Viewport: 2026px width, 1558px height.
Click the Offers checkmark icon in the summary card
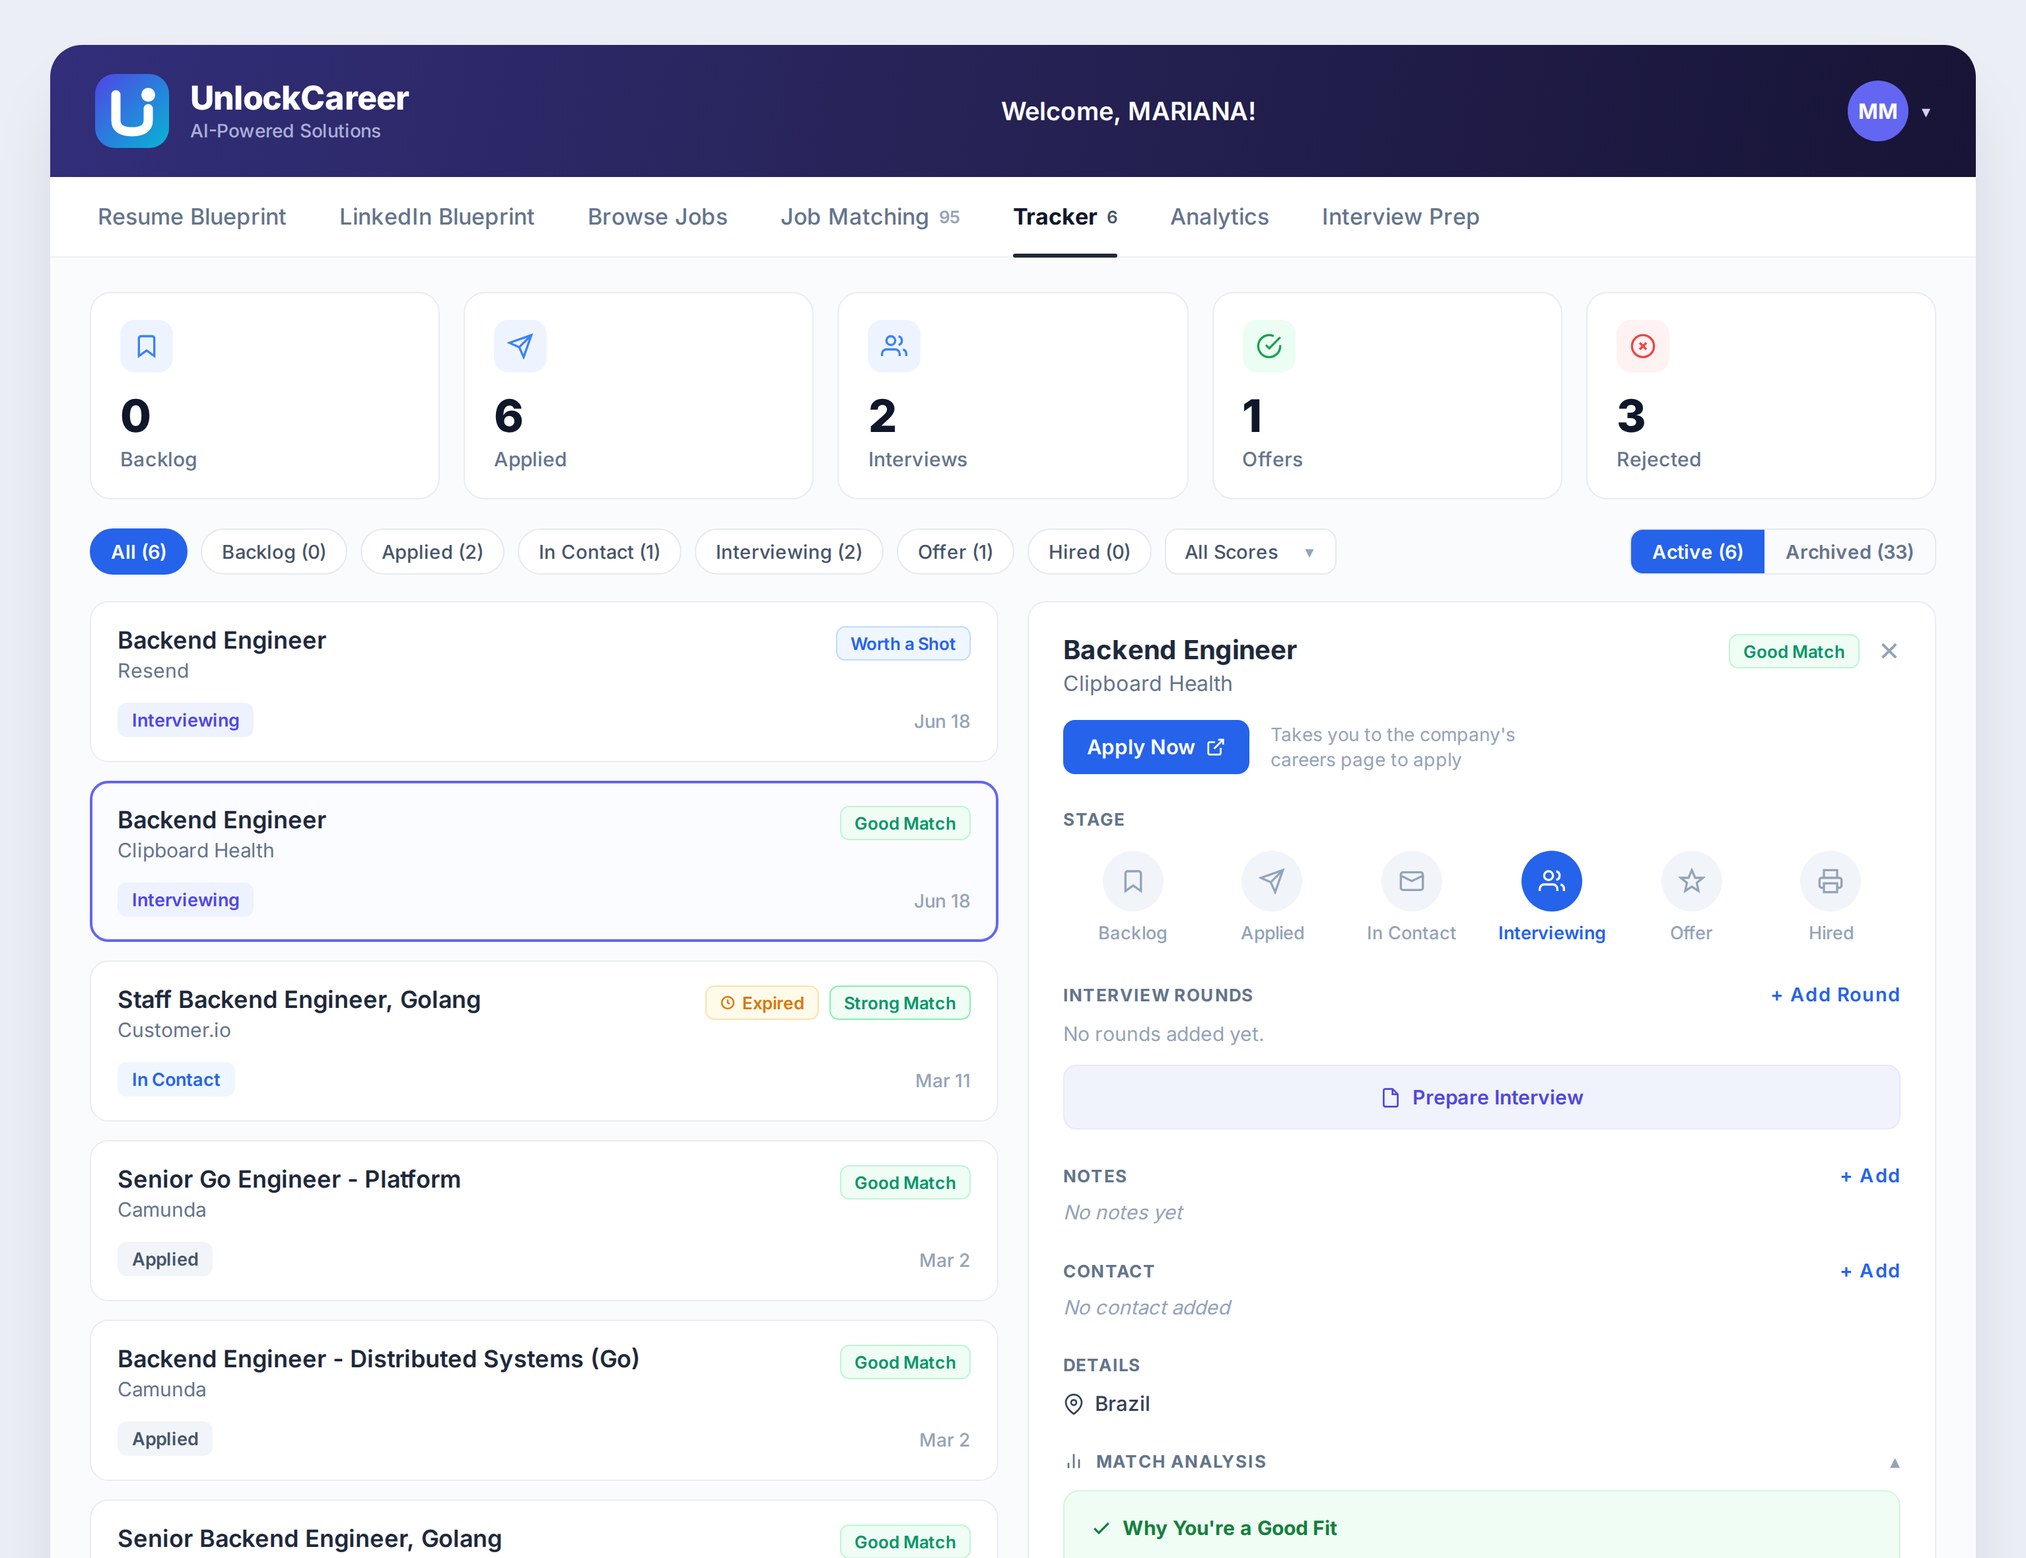coord(1269,346)
